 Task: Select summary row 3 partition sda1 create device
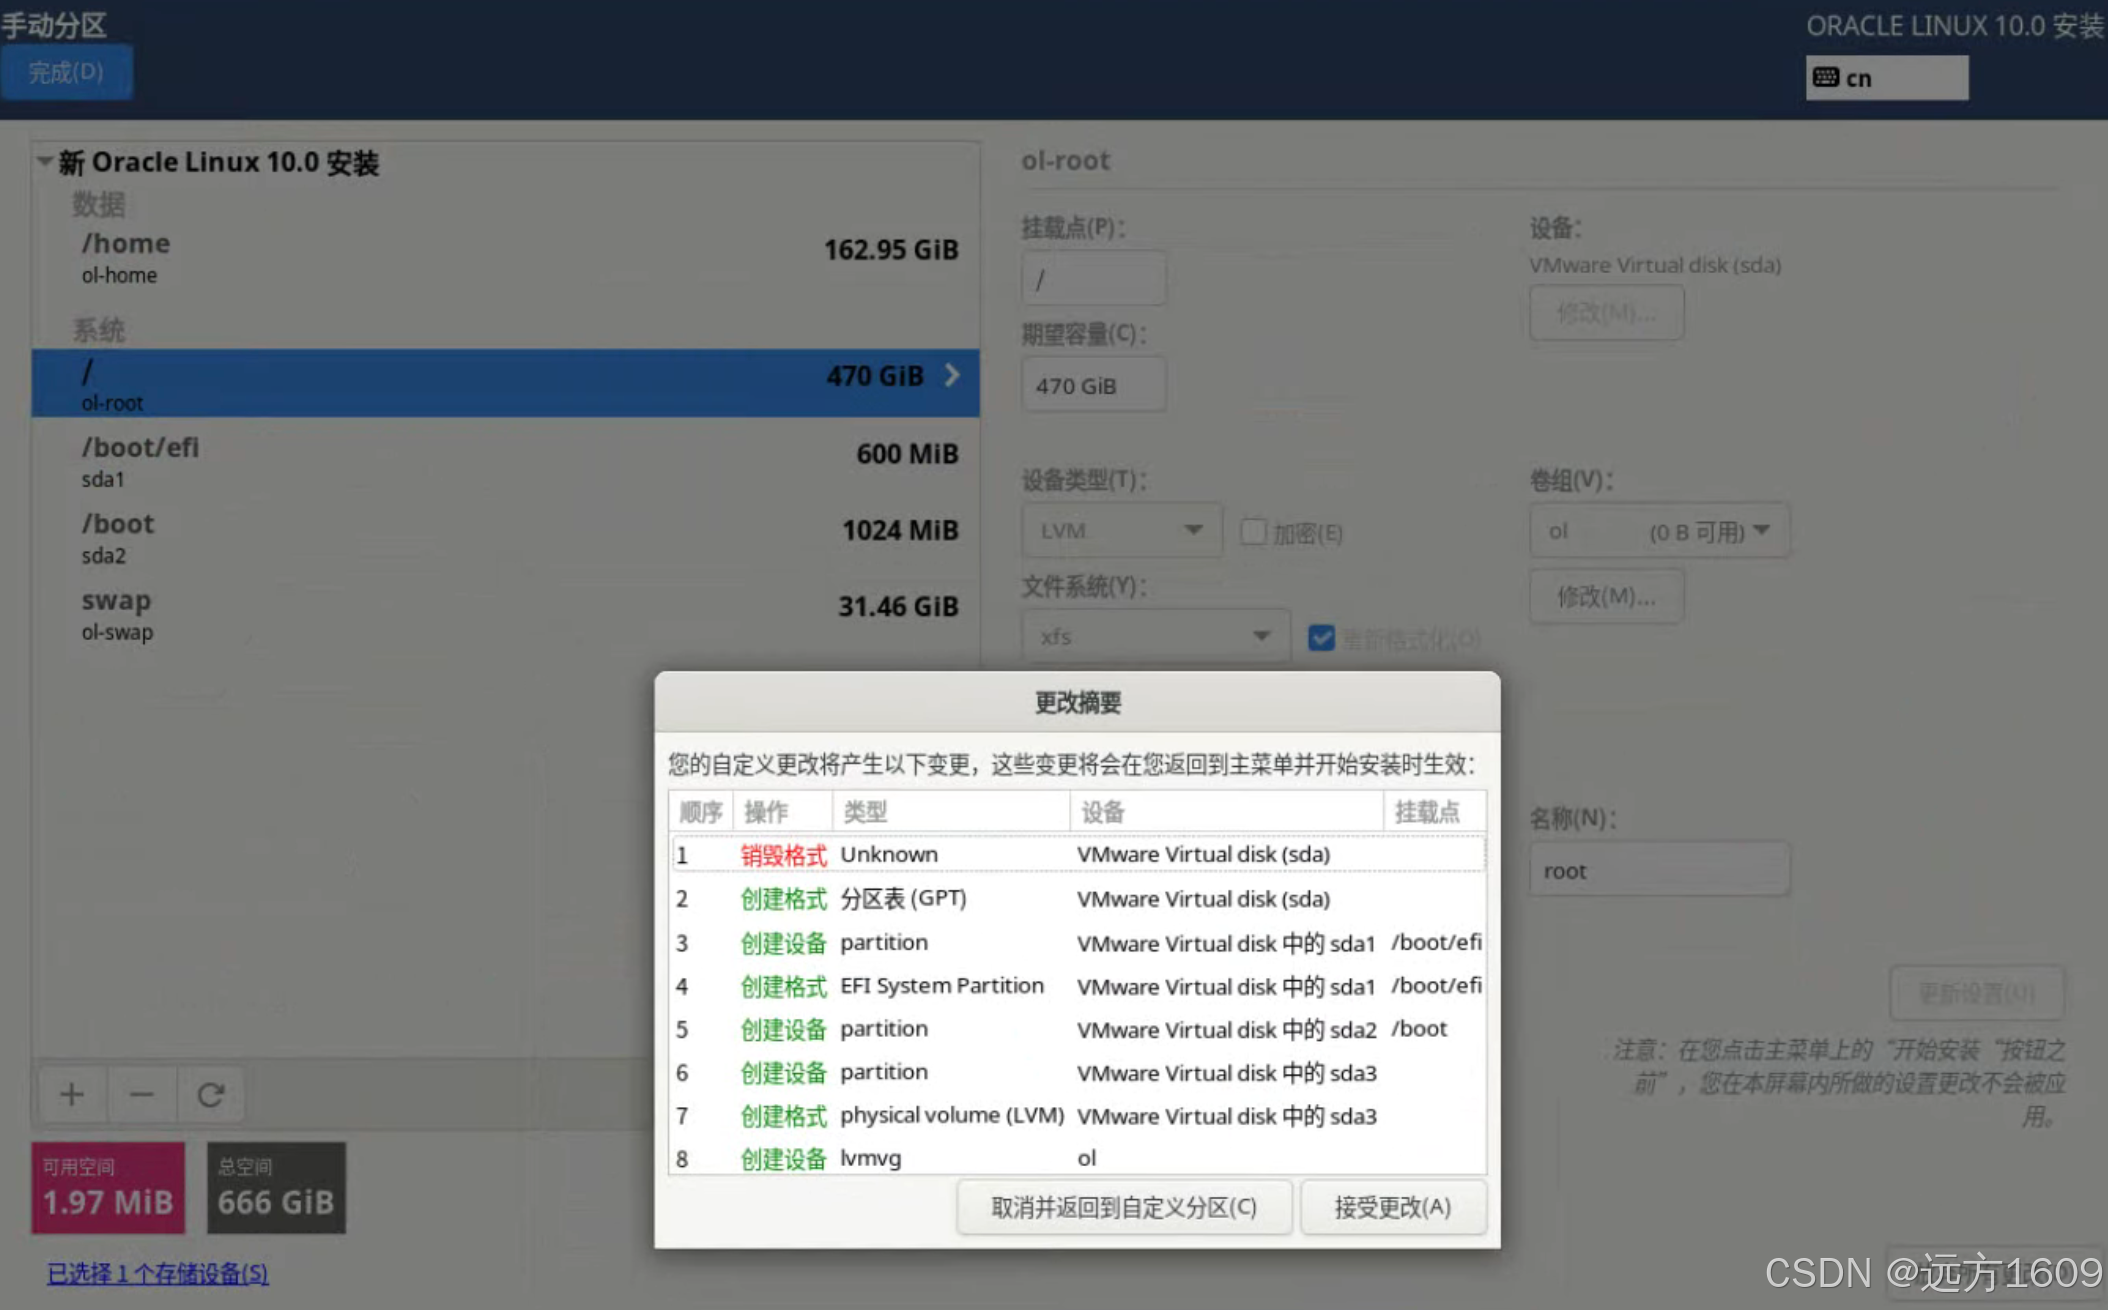1078,943
